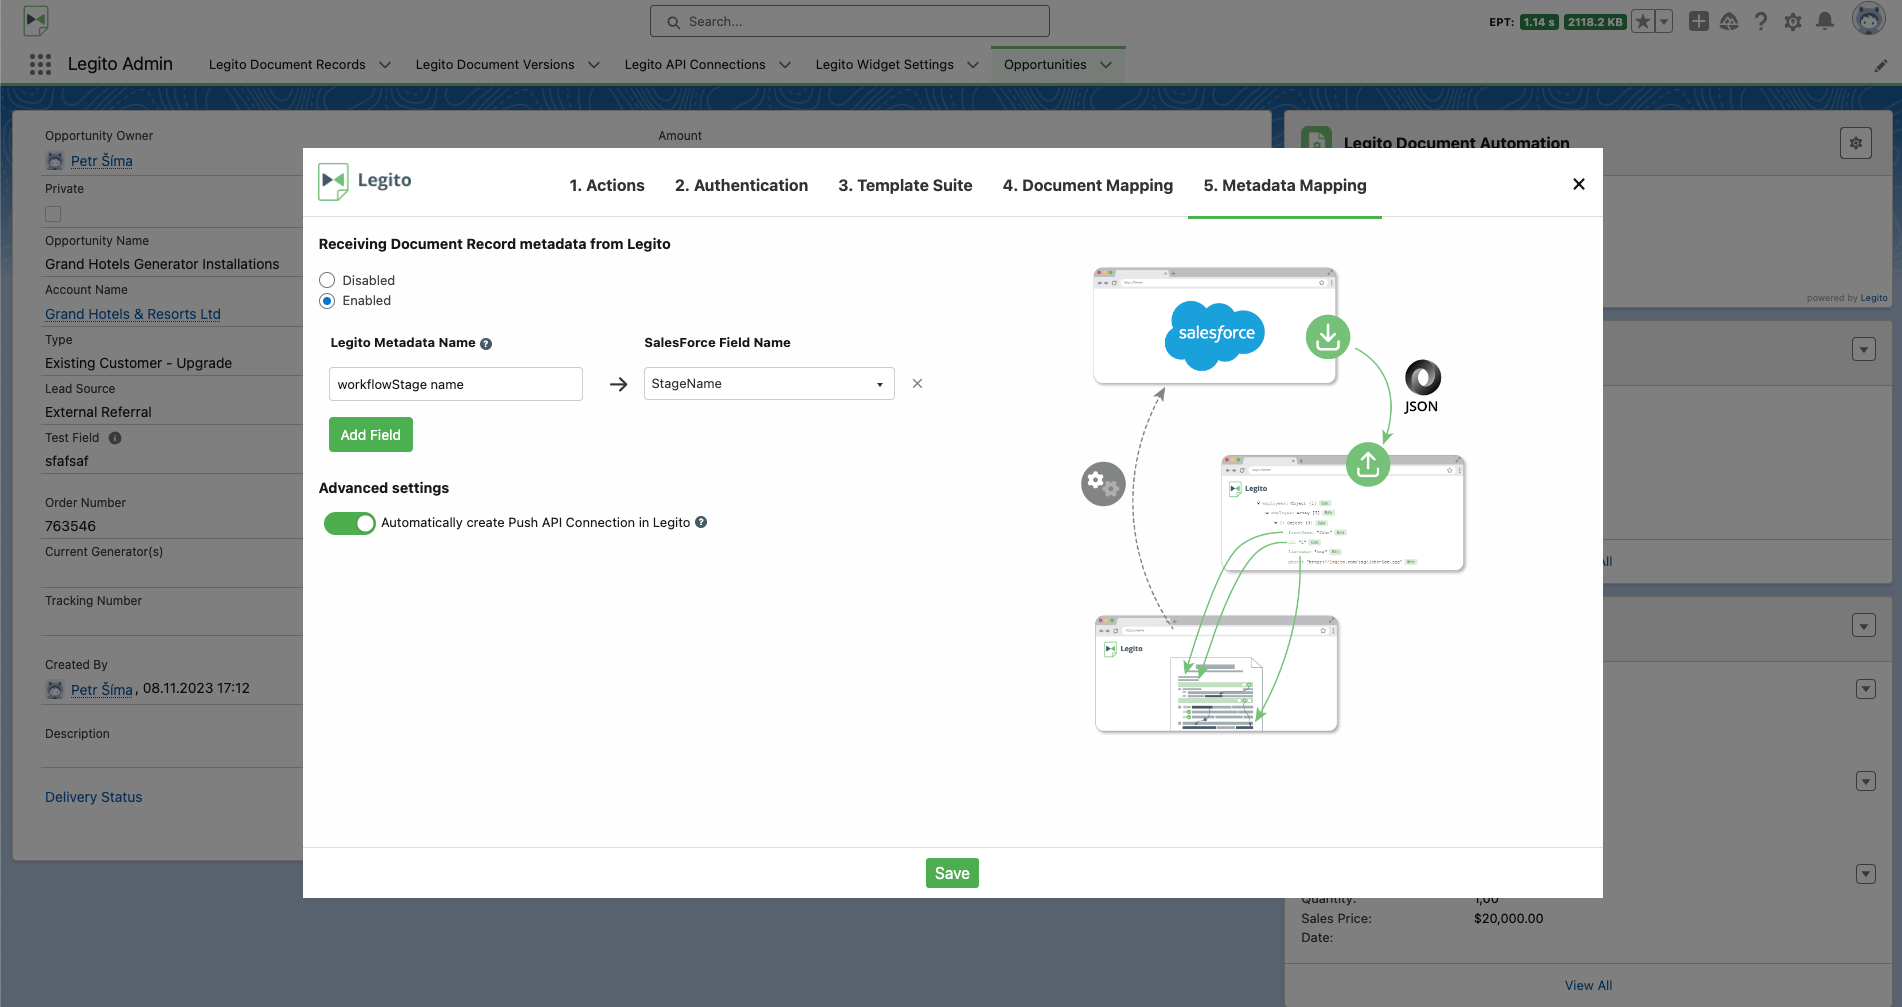Click the Salesforce cloud logo illustration
1902x1007 pixels.
pyautogui.click(x=1215, y=334)
